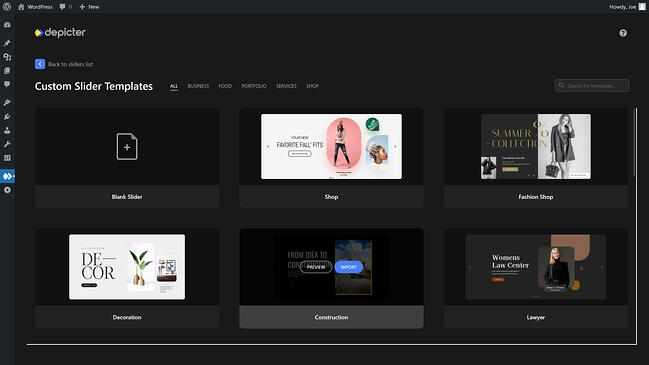The height and width of the screenshot is (365, 649).
Task: Click the Blank Slider label
Action: pyautogui.click(x=127, y=197)
